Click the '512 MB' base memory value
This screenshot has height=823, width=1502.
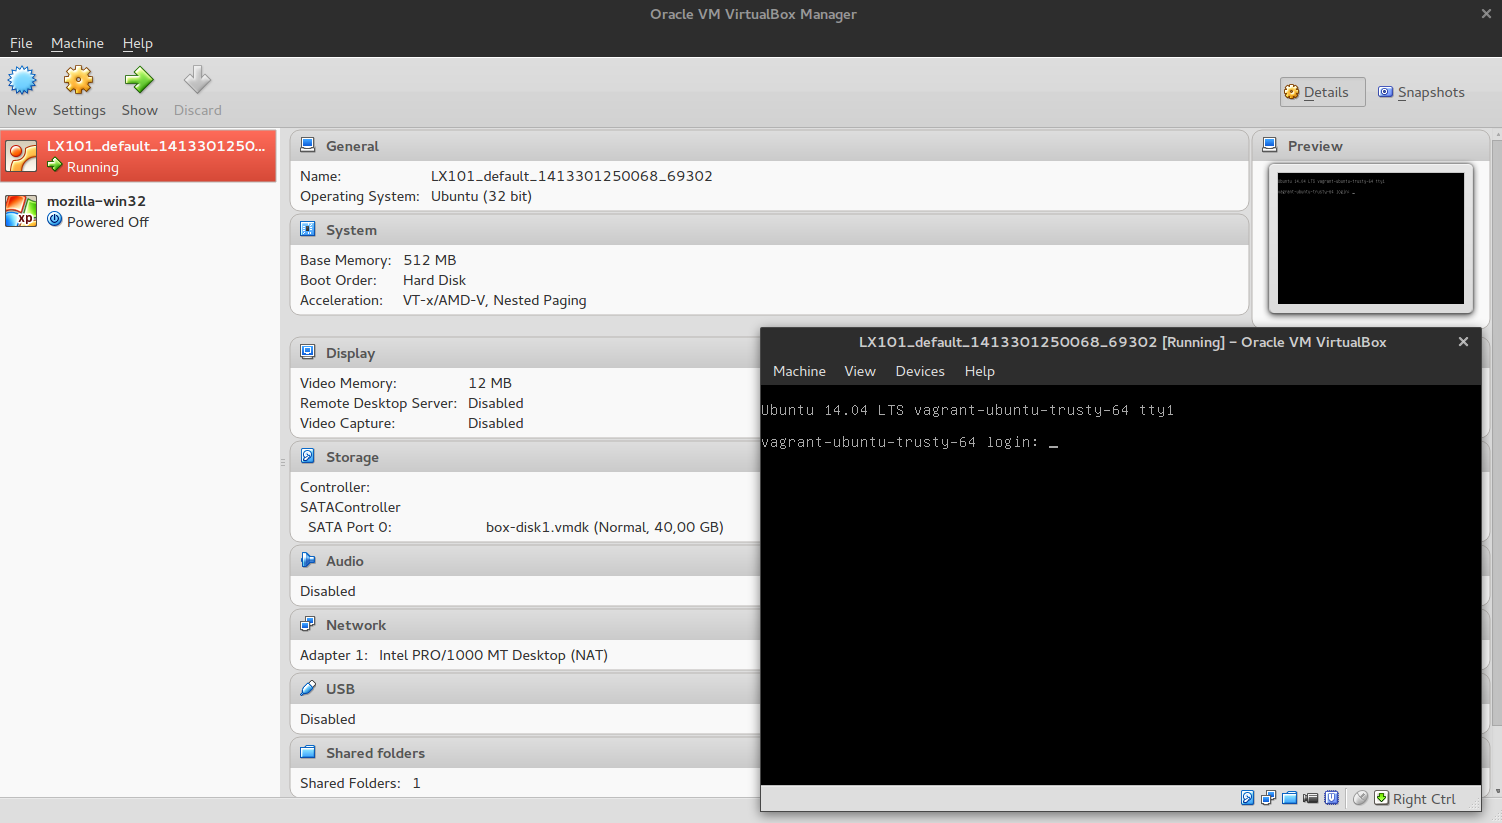coord(430,260)
